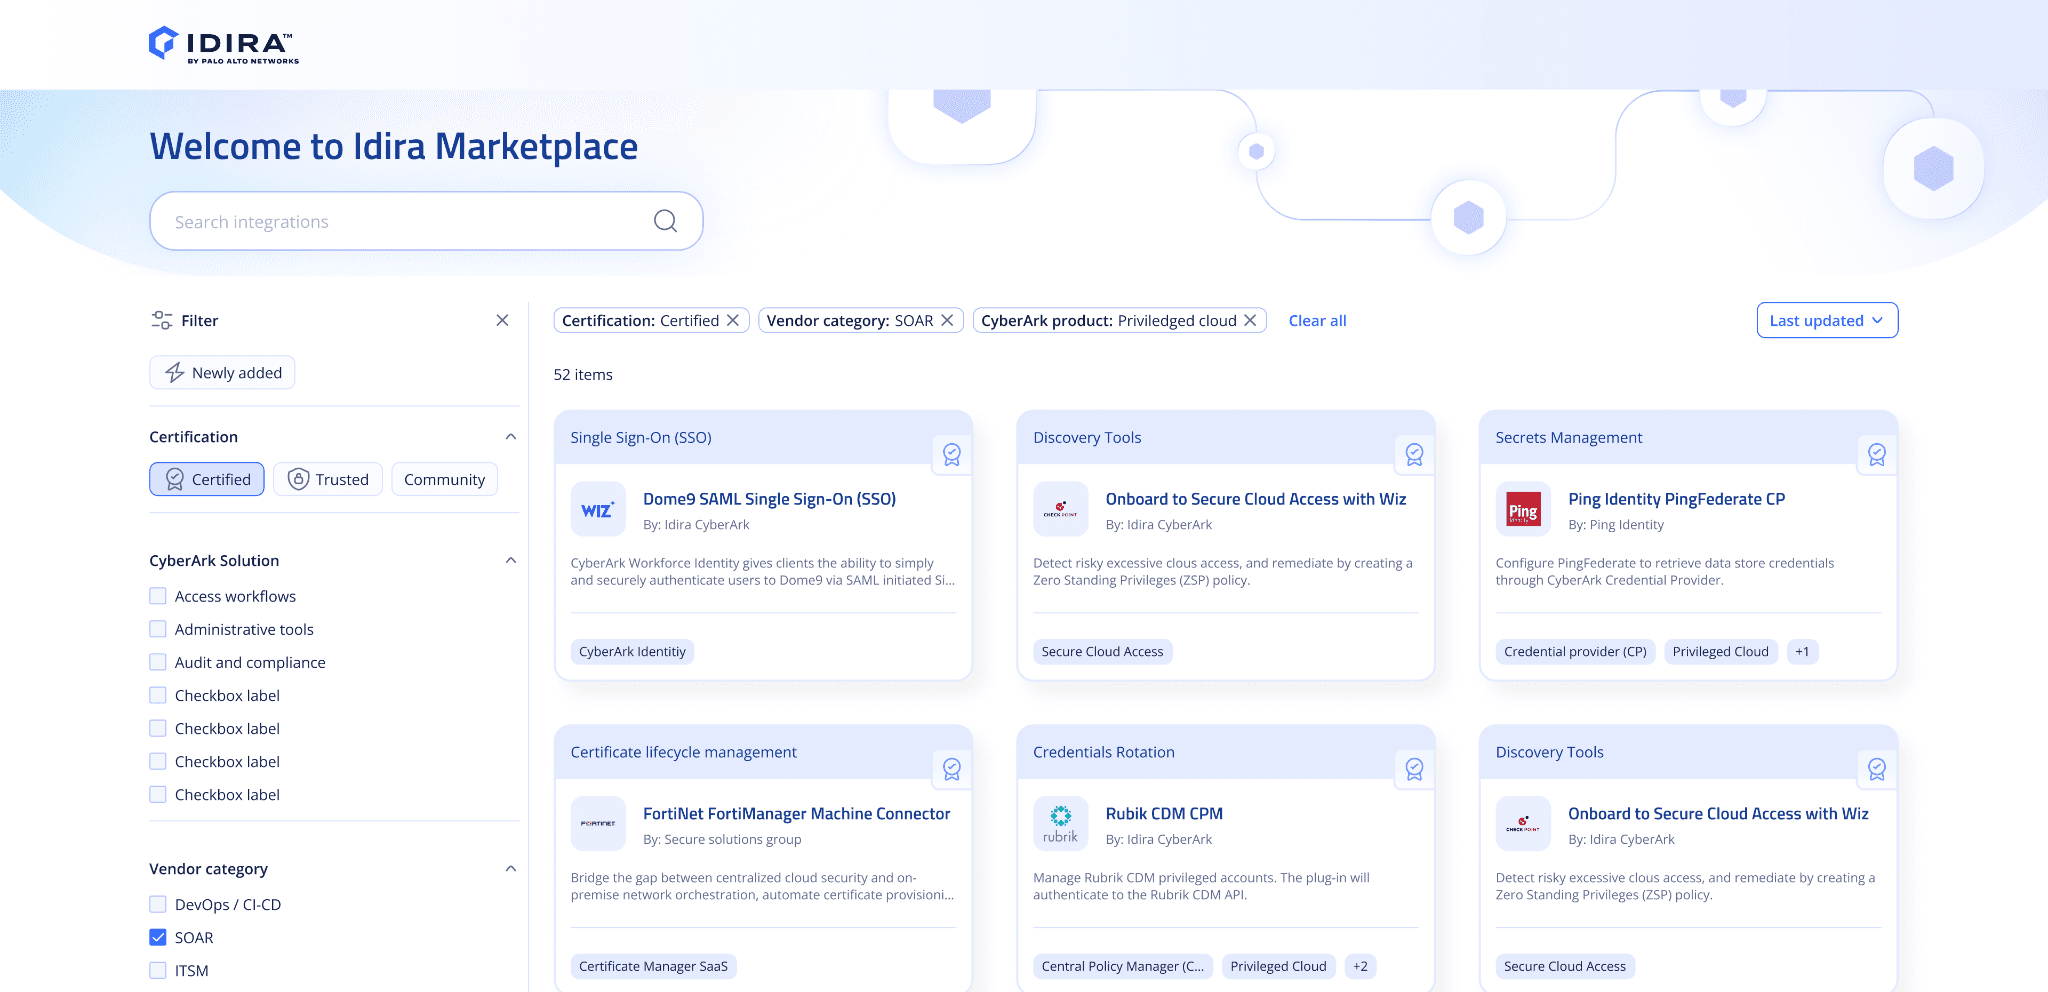The image size is (2048, 992).
Task: Click the certified badge on the Rubik CDM card
Action: pyautogui.click(x=1414, y=769)
